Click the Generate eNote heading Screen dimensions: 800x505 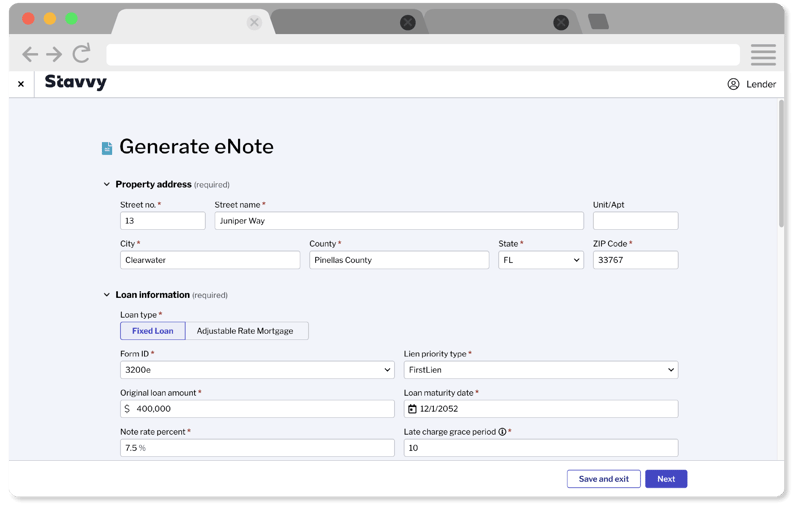[196, 146]
